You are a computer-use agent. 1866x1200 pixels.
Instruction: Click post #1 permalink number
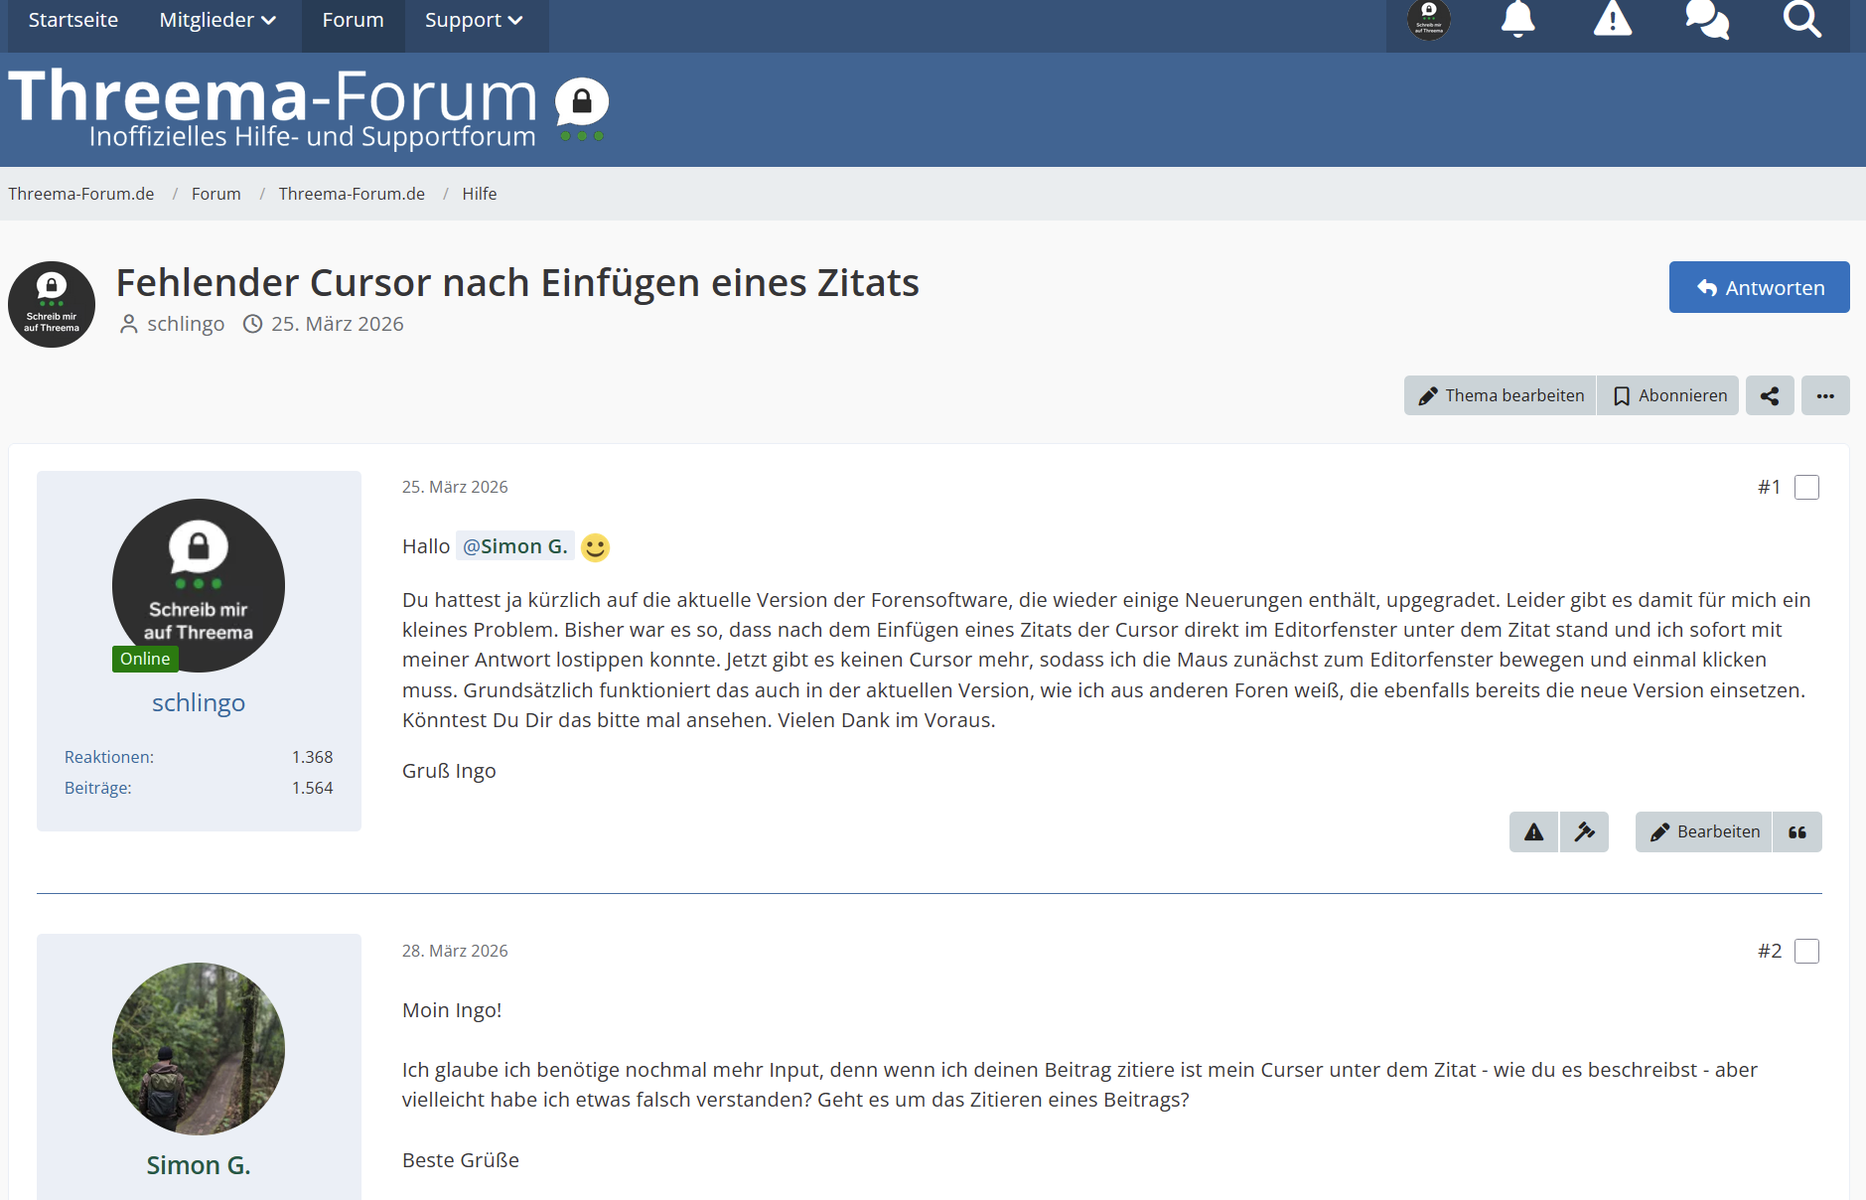pyautogui.click(x=1769, y=487)
